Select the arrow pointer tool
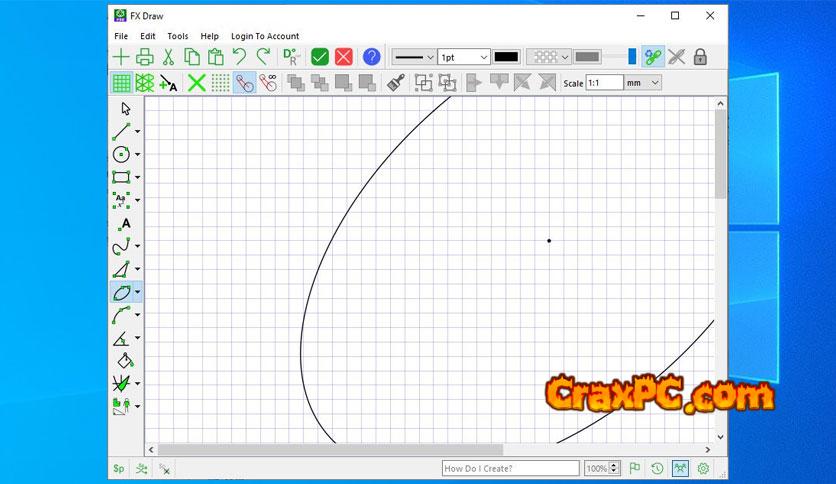This screenshot has width=836, height=484. pos(125,109)
